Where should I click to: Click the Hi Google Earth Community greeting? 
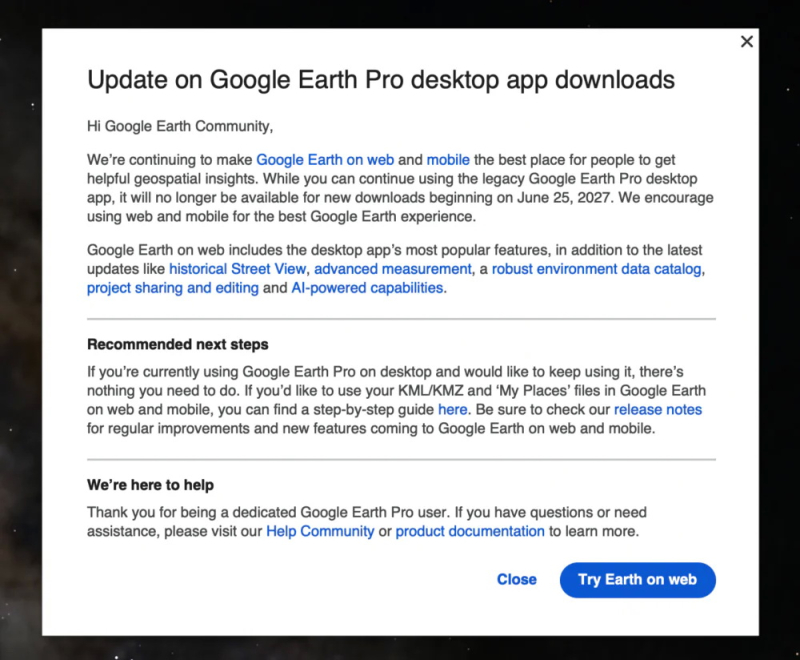tap(180, 126)
